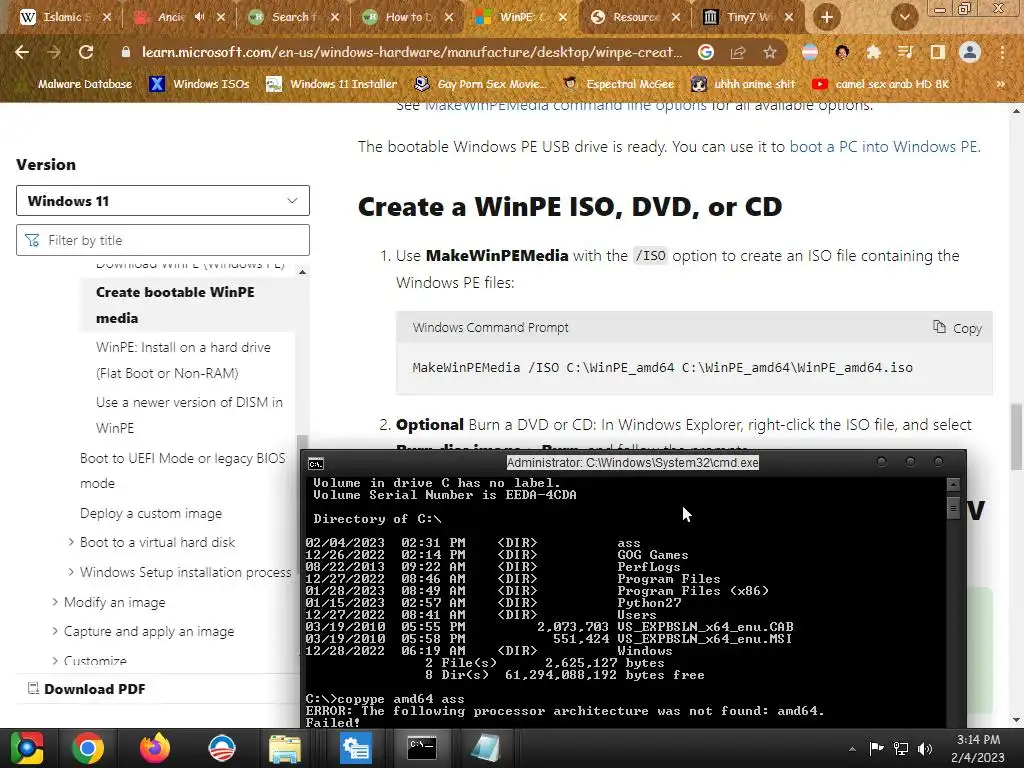Open the tab search dropdown arrow
The height and width of the screenshot is (768, 1024).
point(904,17)
